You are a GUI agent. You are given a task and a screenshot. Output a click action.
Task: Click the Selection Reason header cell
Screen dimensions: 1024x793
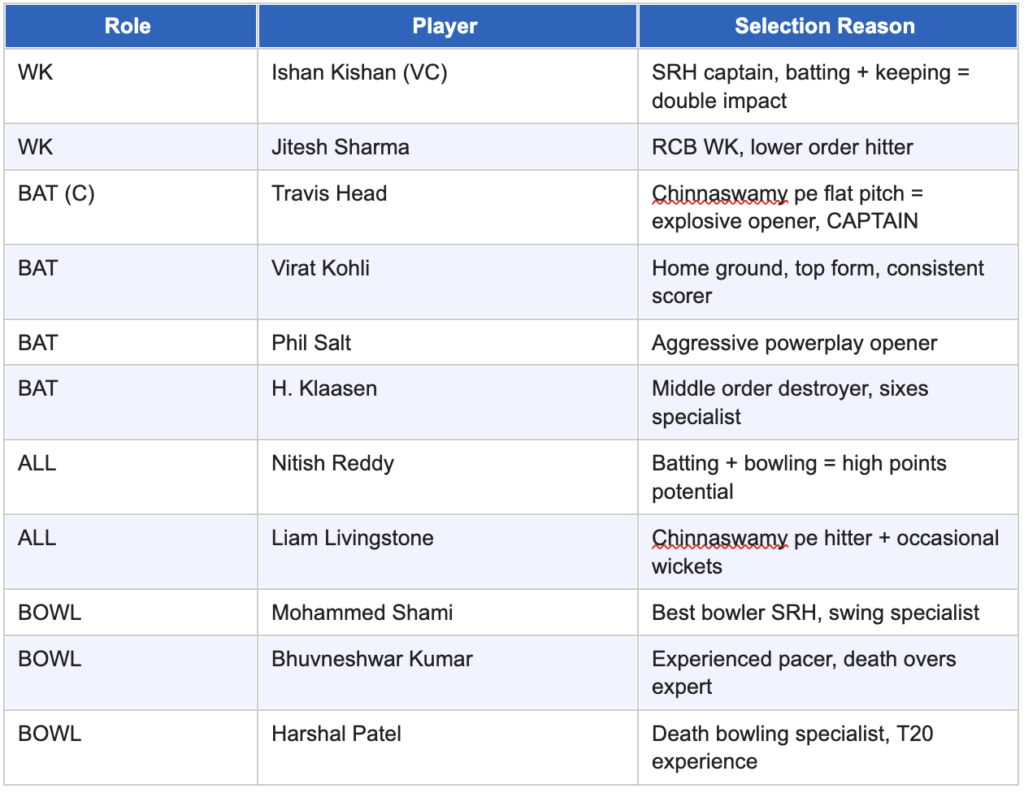pos(827,26)
